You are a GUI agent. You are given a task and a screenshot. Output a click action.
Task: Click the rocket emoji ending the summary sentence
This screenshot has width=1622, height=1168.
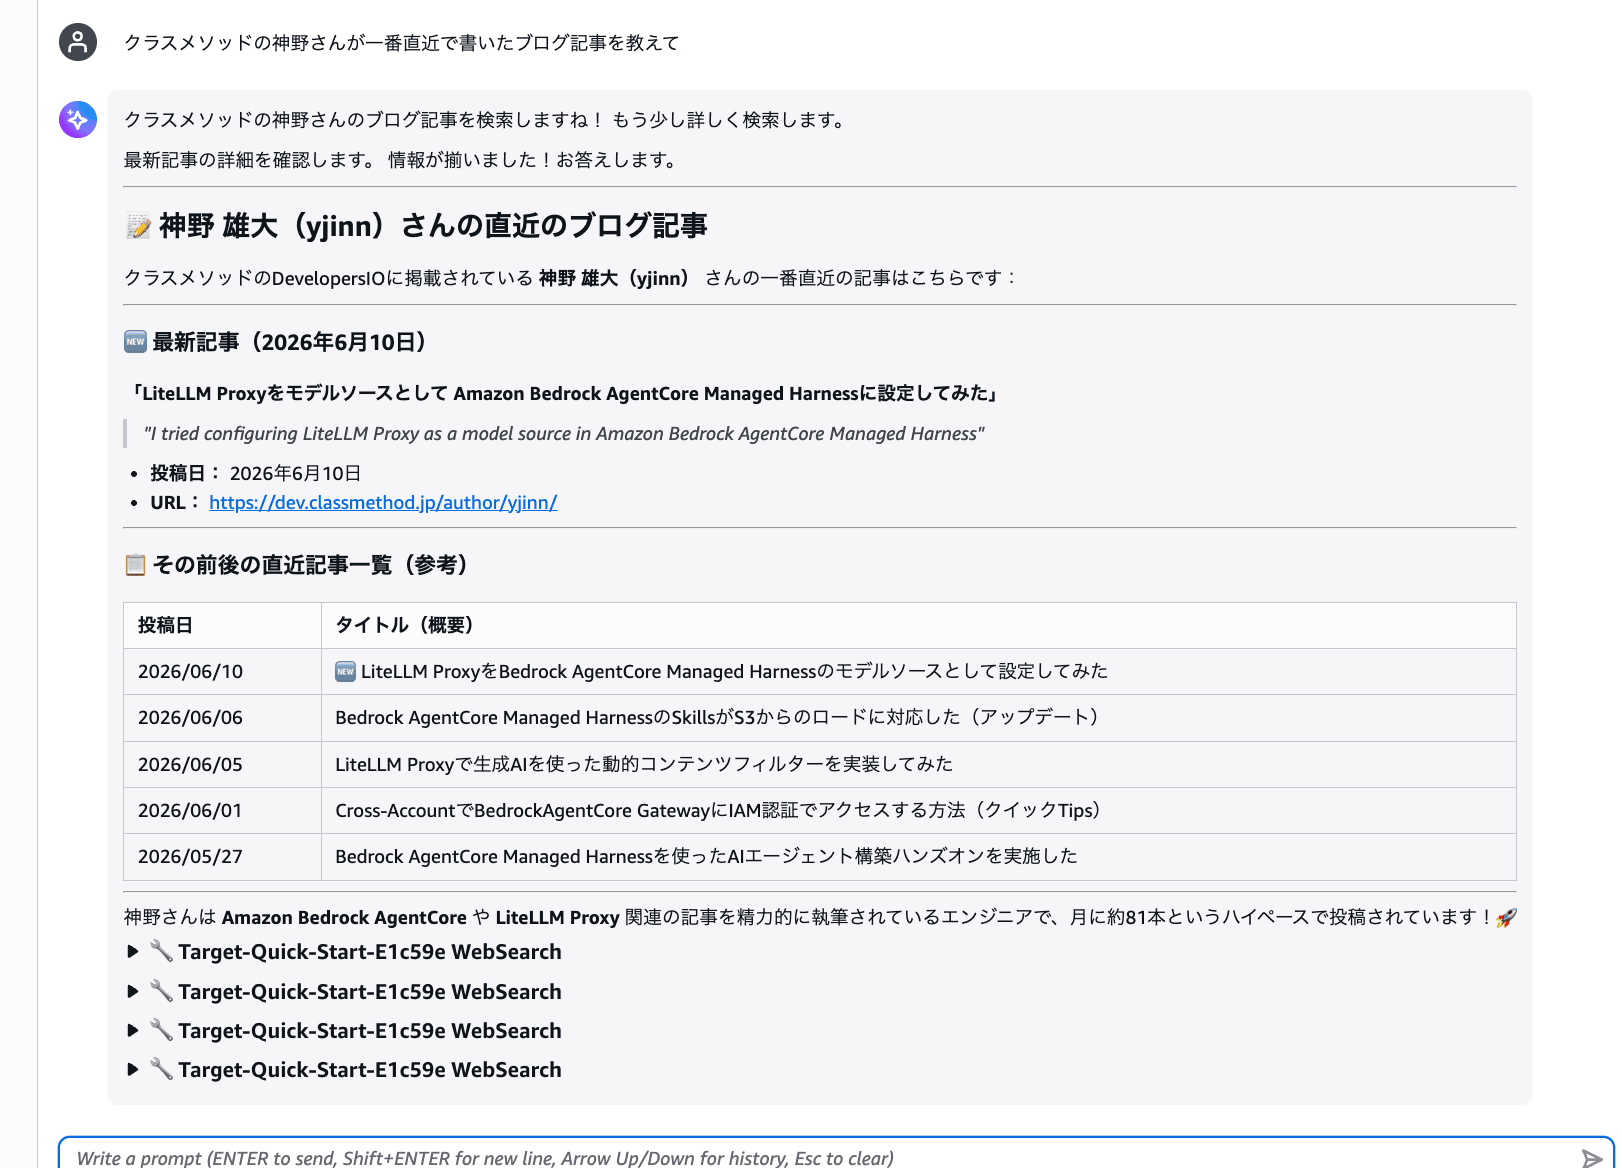1506,918
